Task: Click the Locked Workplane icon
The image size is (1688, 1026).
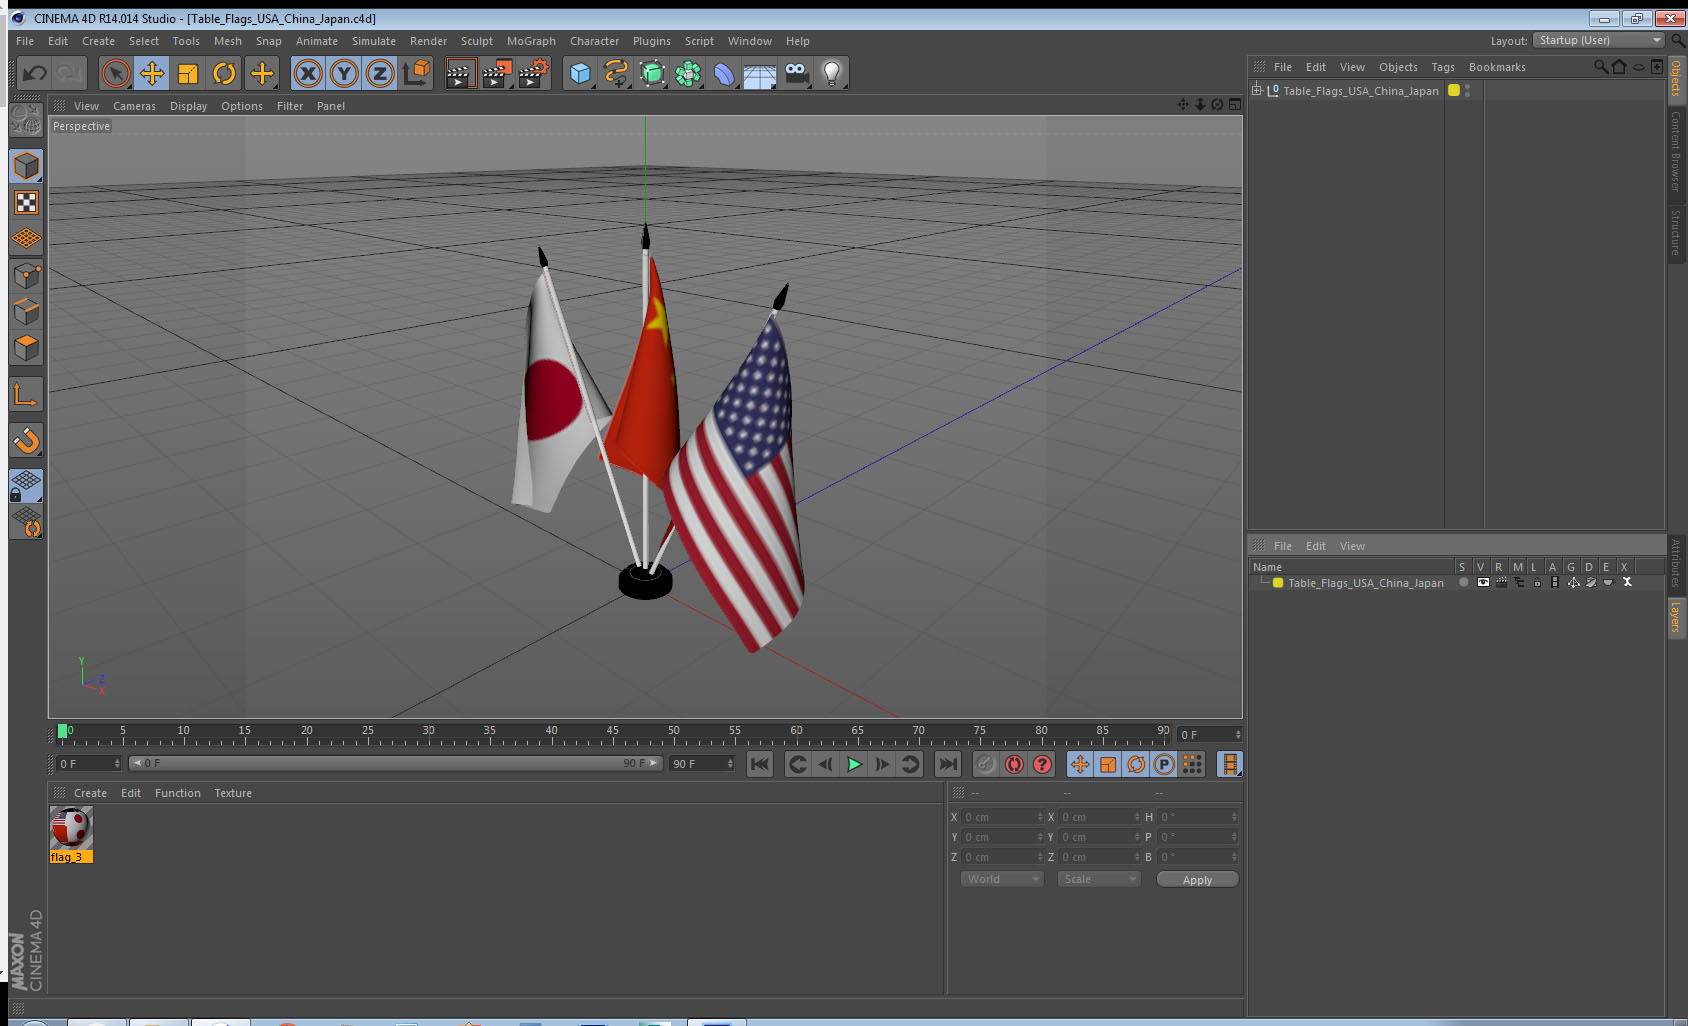Action: (26, 486)
